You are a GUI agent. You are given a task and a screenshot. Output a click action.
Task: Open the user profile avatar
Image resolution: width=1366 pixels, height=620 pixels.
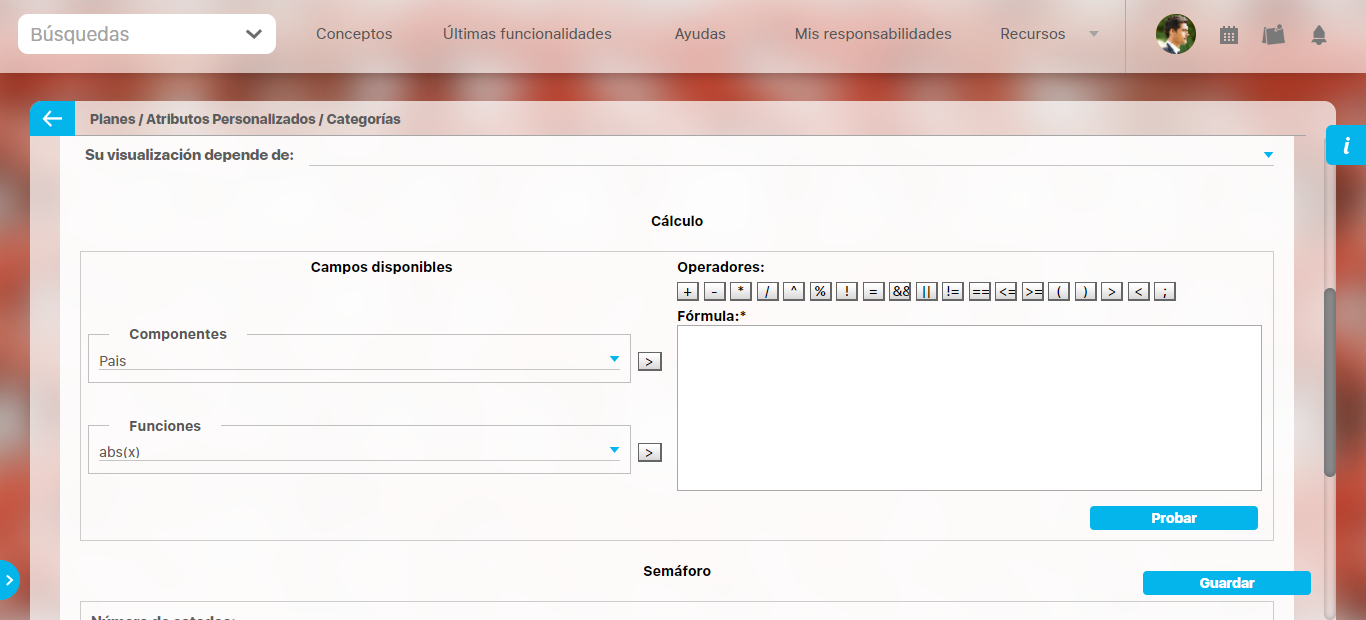1175,34
